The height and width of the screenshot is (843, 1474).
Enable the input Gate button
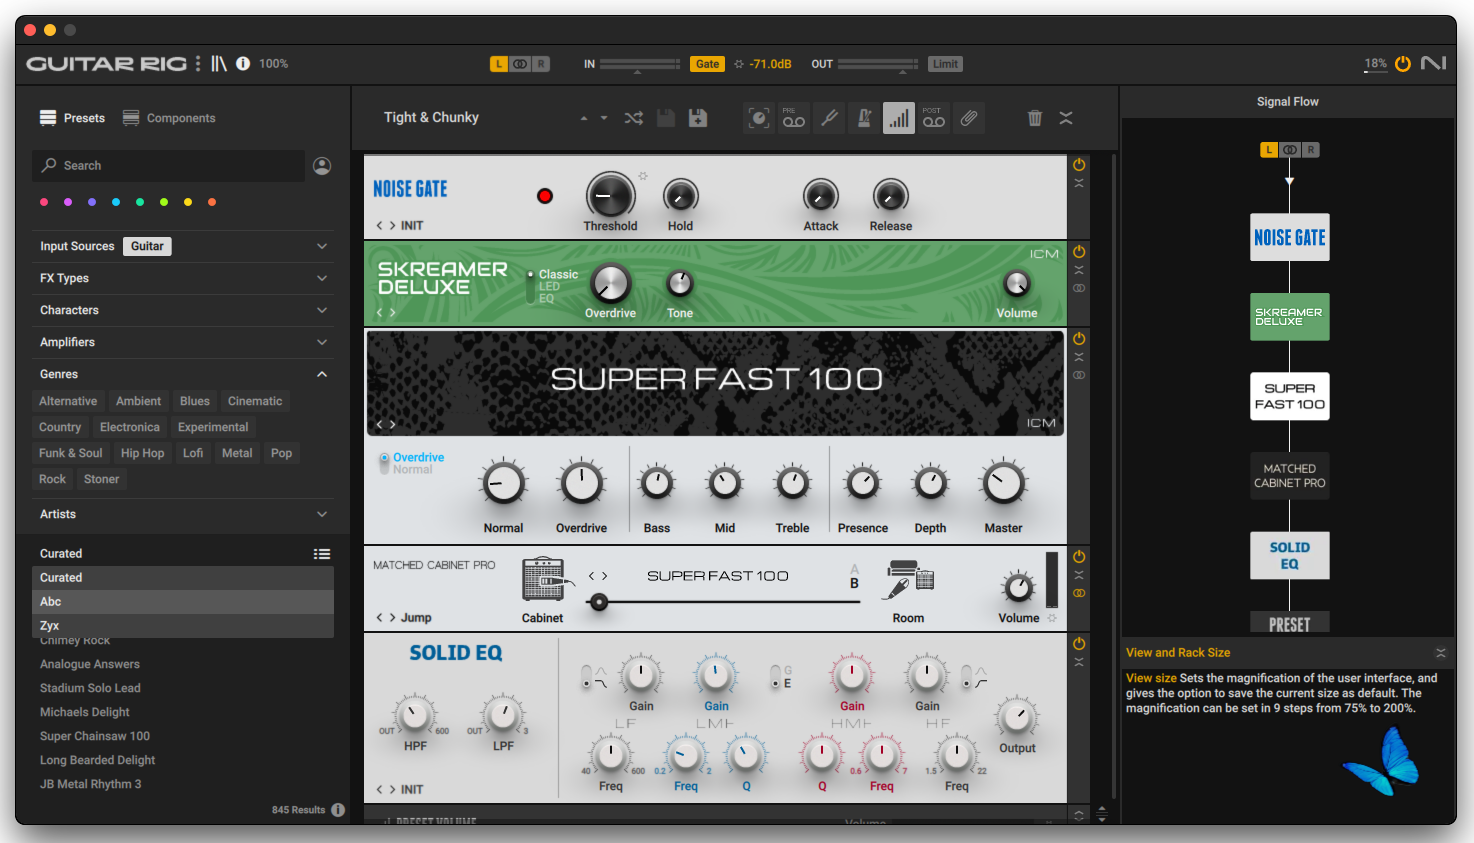coord(707,64)
